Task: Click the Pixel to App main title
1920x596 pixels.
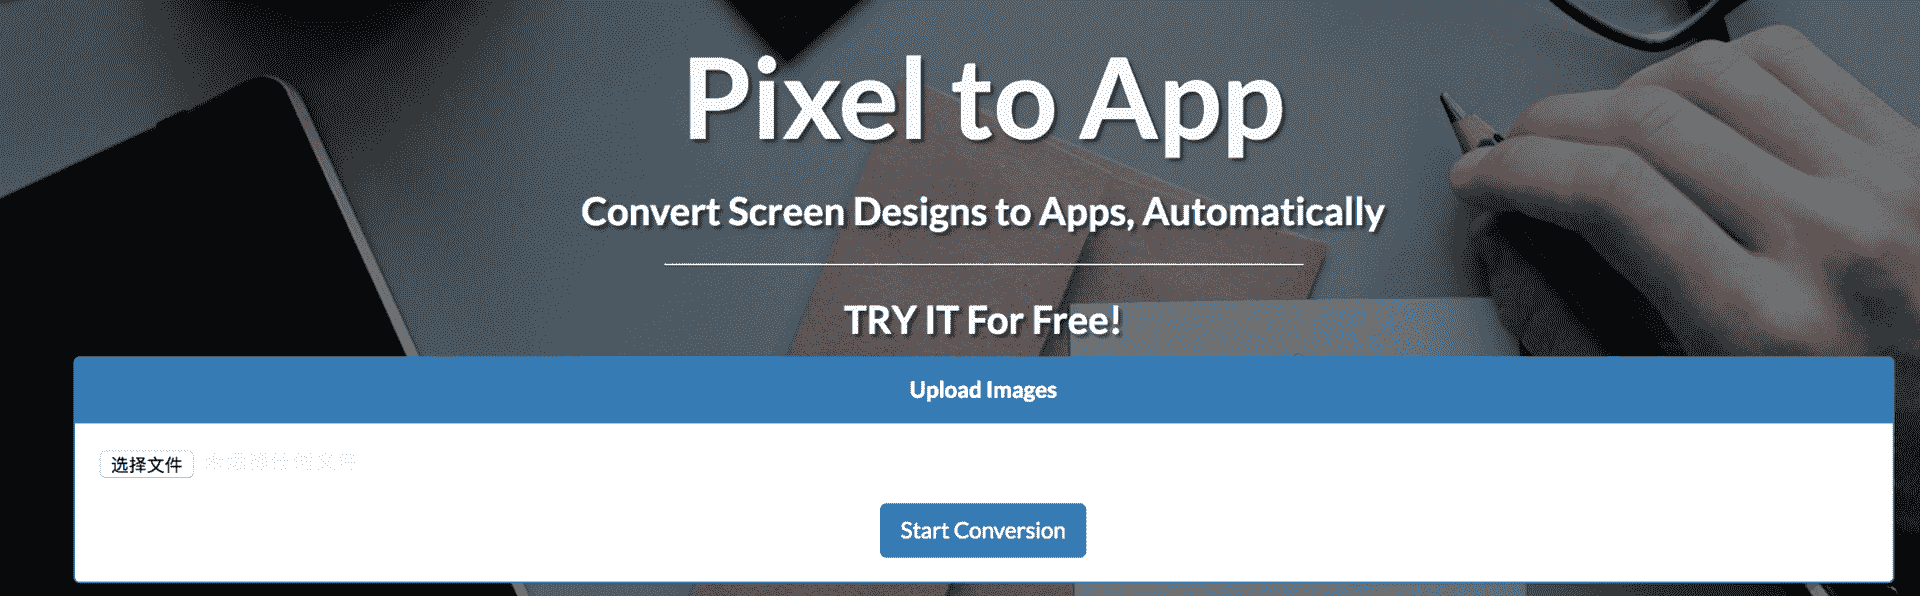Action: coord(984,102)
